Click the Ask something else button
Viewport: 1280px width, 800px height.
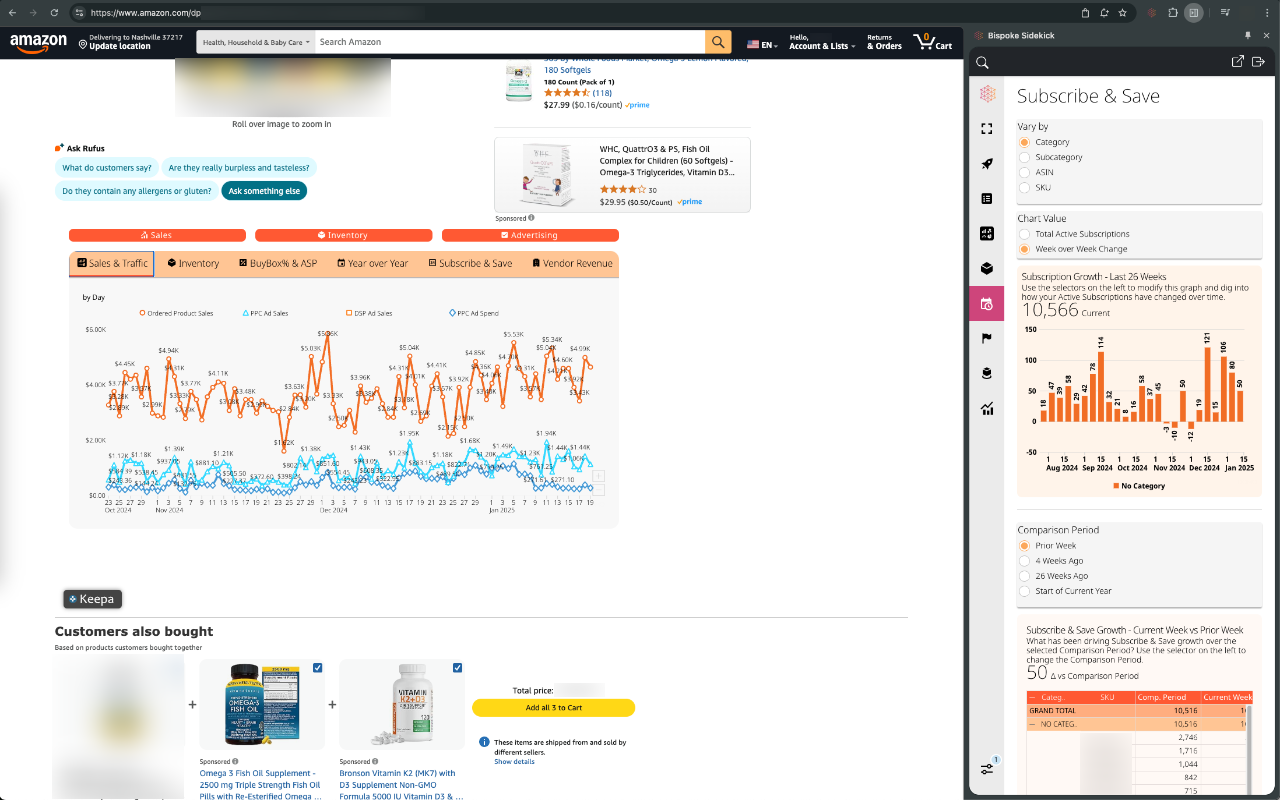264,191
